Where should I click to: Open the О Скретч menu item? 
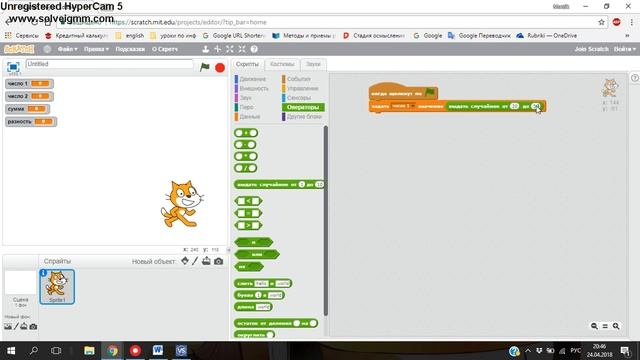coord(165,49)
